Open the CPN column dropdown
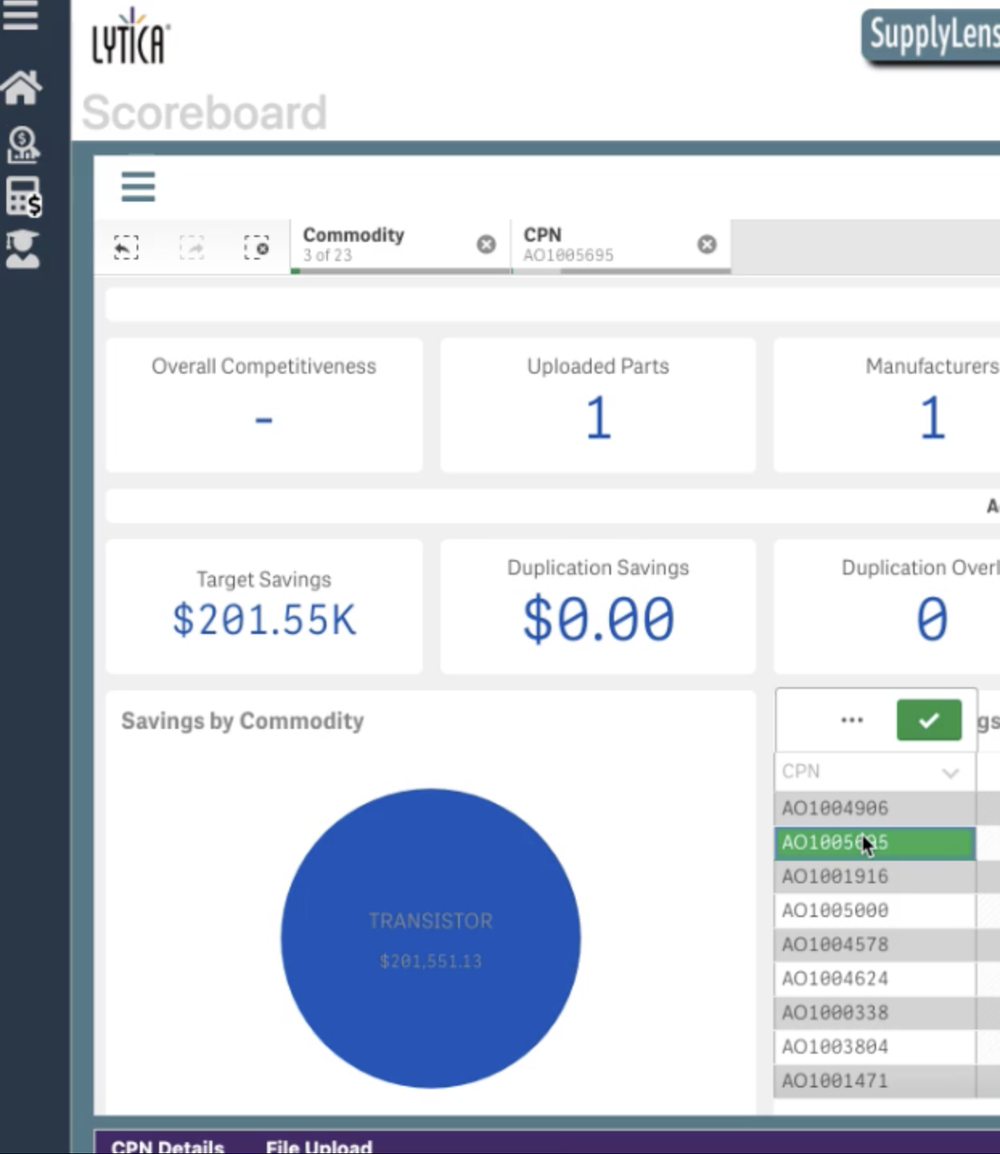 948,772
